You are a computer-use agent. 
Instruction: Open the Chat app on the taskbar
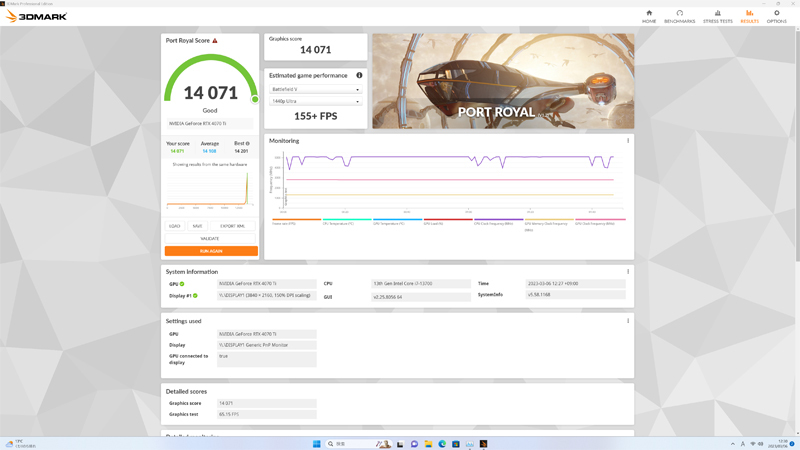pyautogui.click(x=414, y=444)
